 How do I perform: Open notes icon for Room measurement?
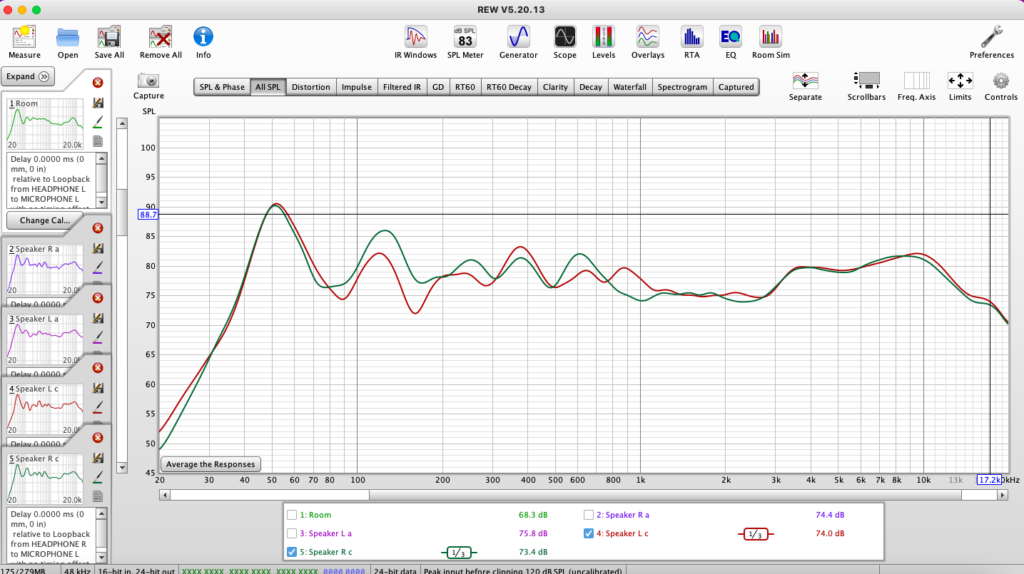coord(98,141)
